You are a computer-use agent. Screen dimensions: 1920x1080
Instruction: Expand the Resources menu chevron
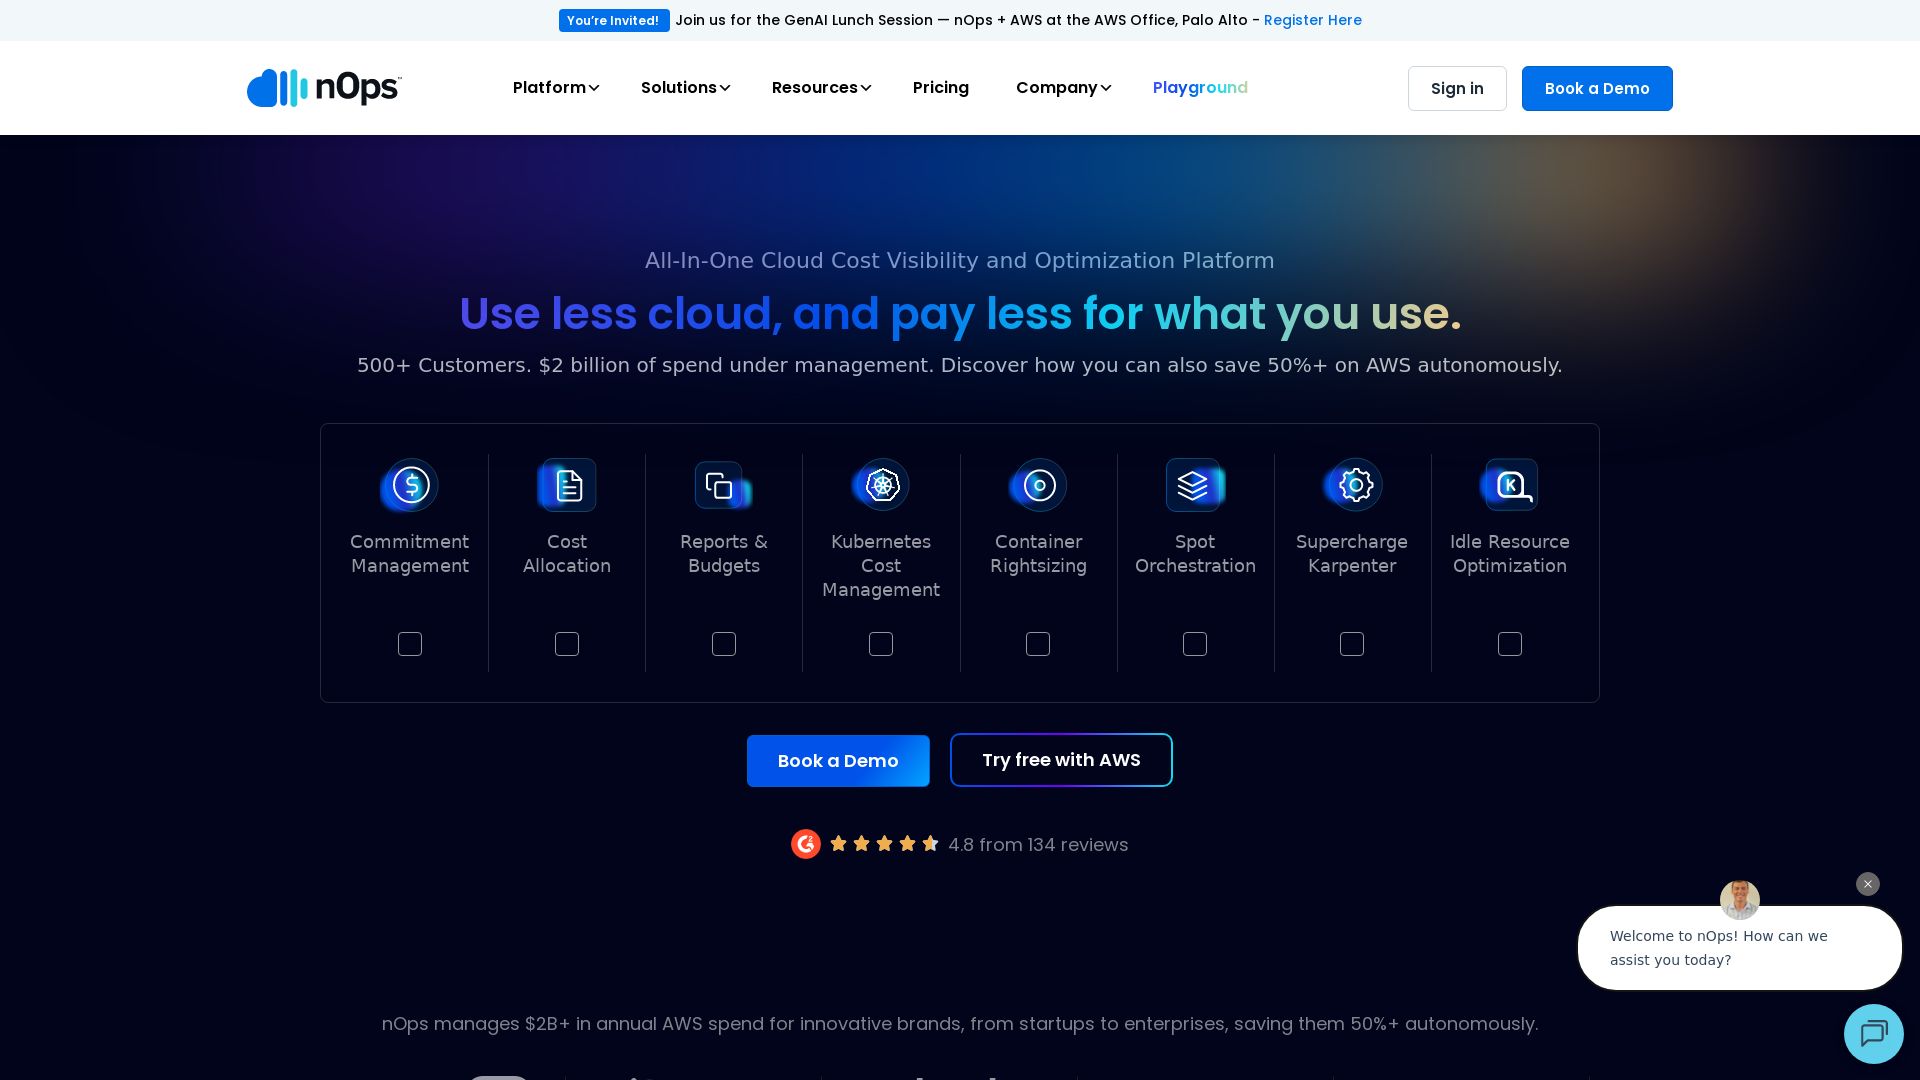(x=866, y=88)
